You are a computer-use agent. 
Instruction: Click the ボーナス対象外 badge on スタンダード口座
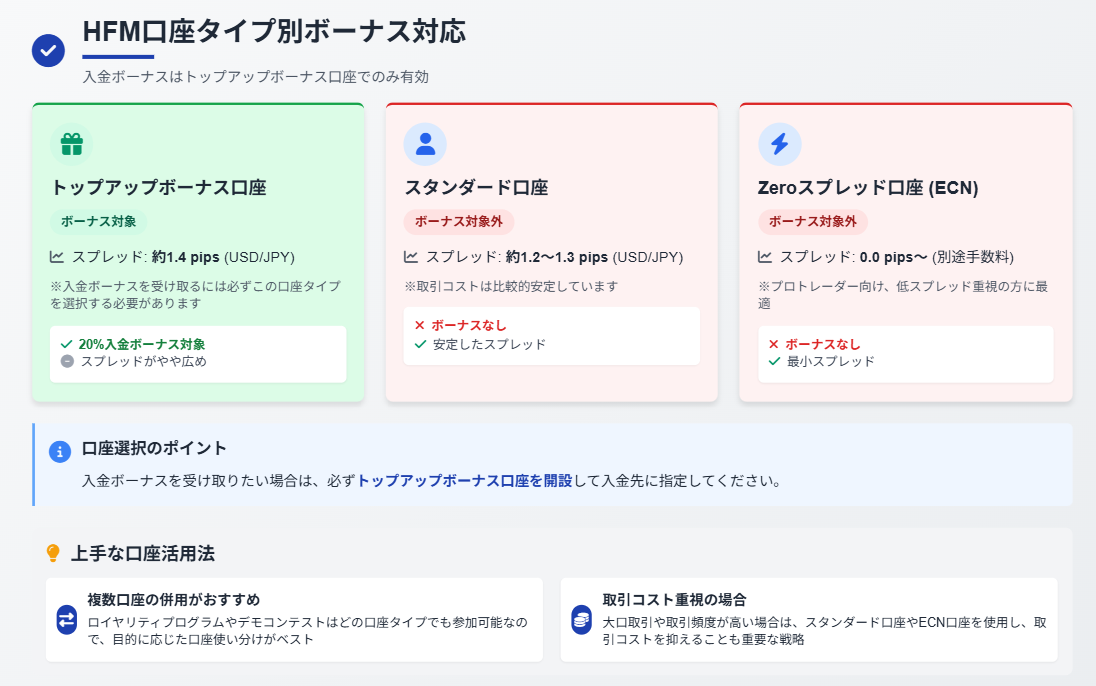point(459,222)
